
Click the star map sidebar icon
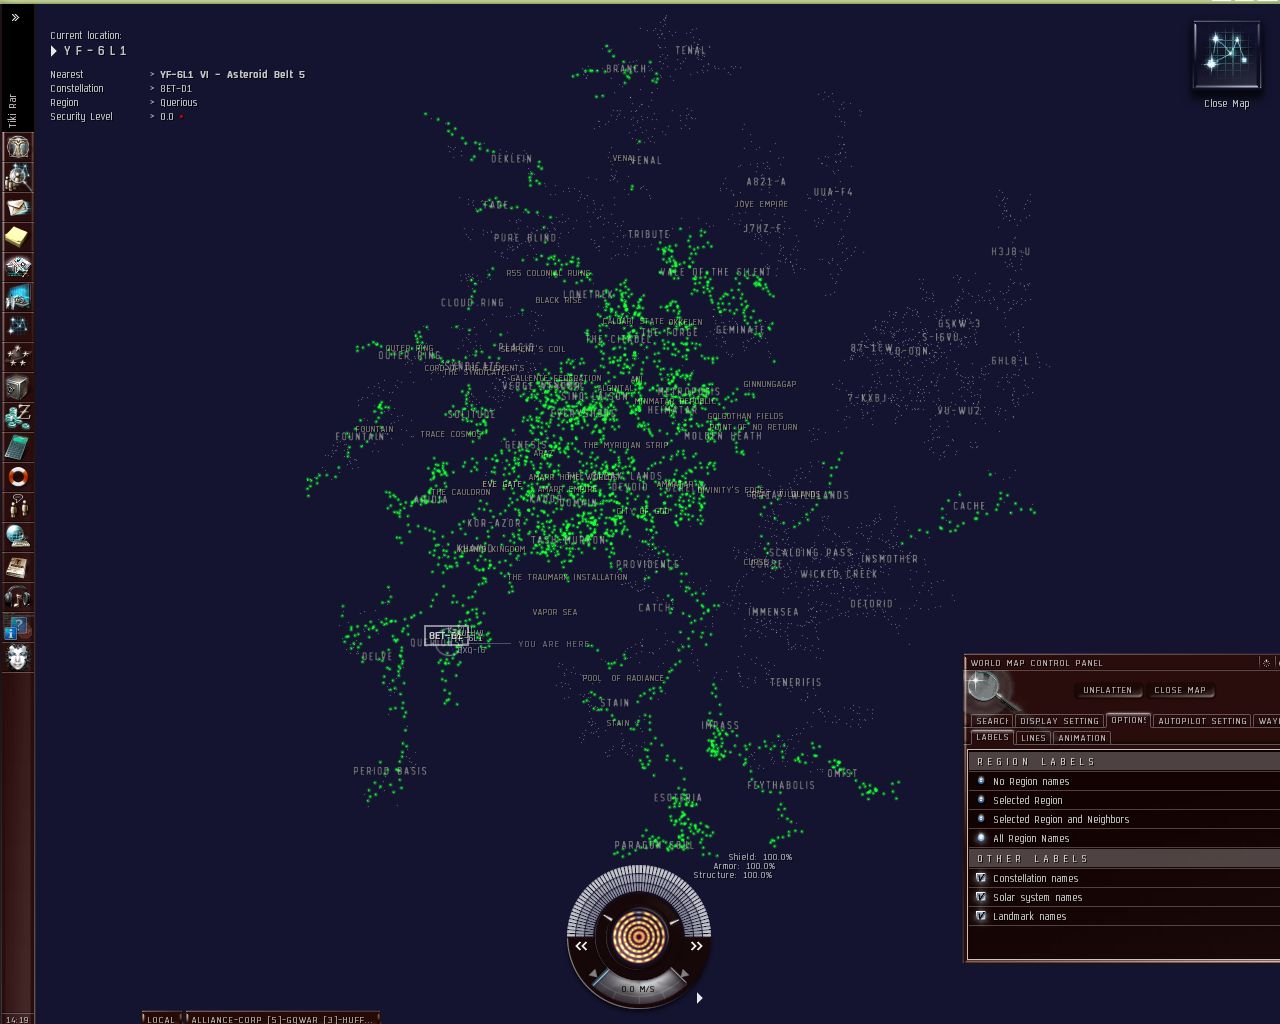(x=18, y=327)
